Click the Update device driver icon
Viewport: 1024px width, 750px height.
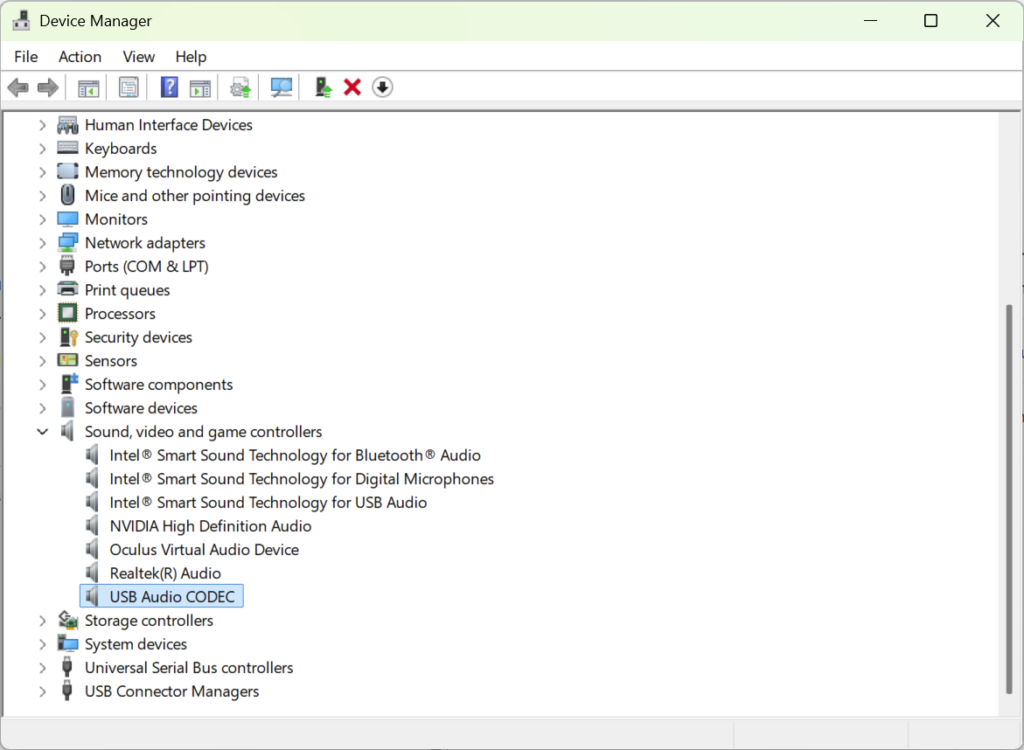[x=323, y=88]
